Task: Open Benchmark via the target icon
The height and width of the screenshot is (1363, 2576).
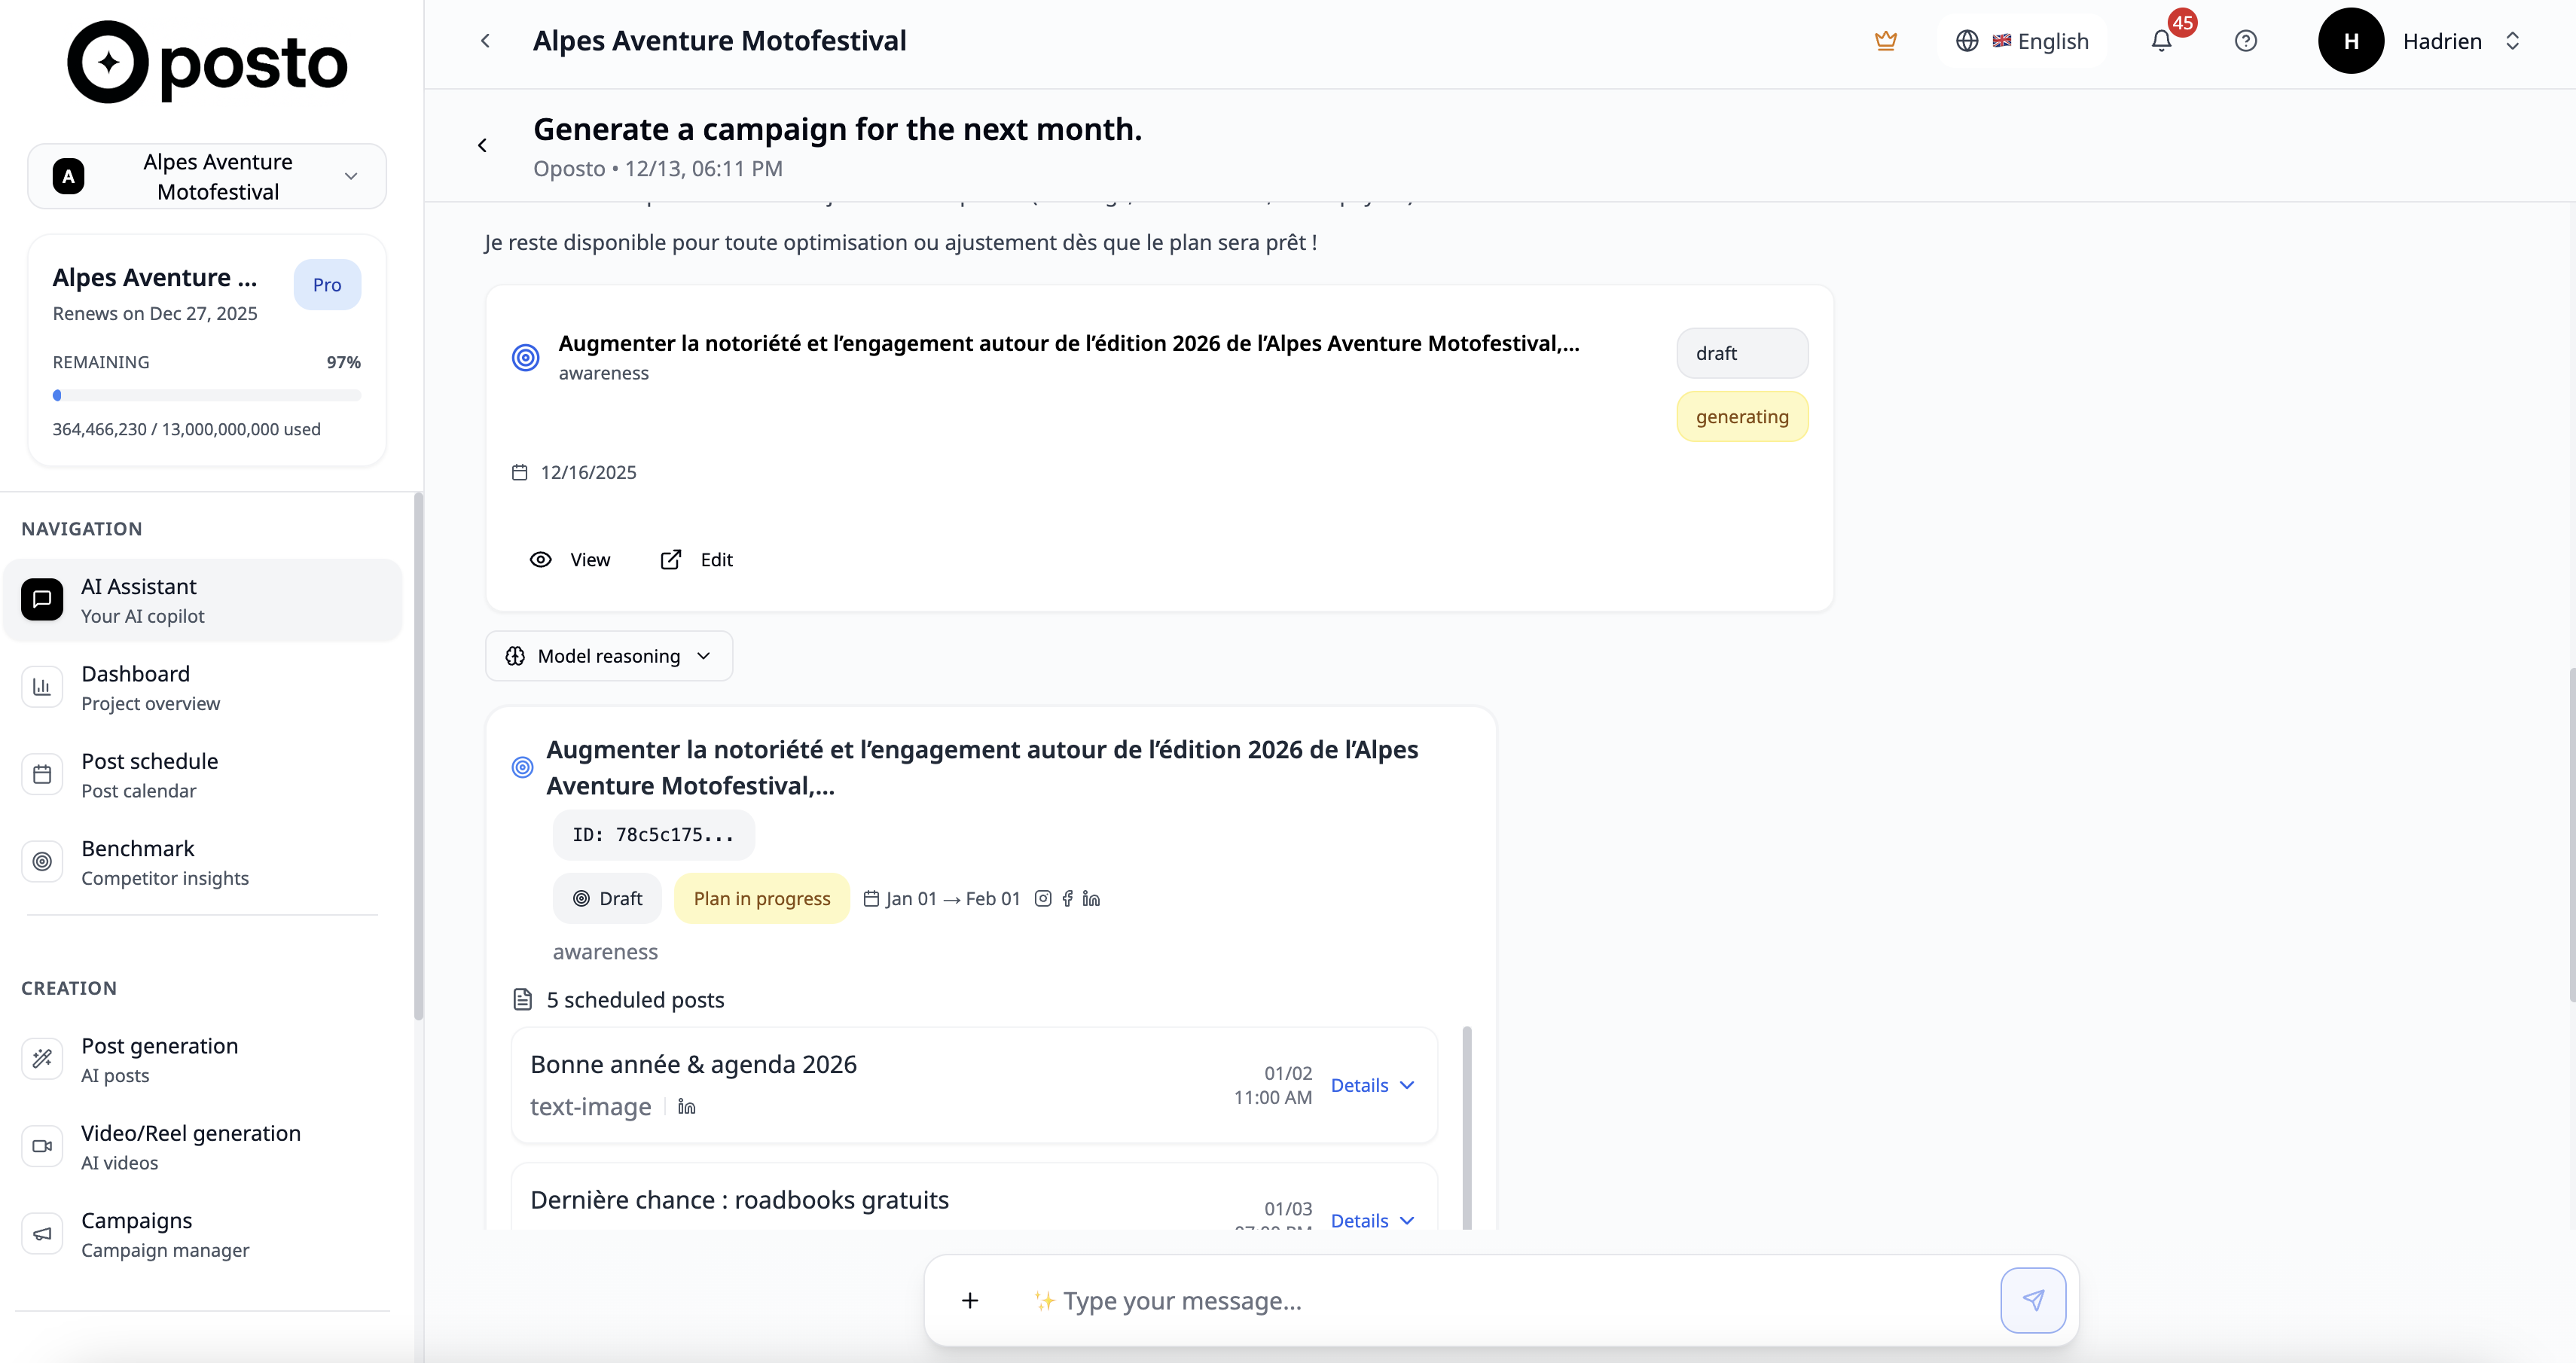Action: tap(41, 861)
